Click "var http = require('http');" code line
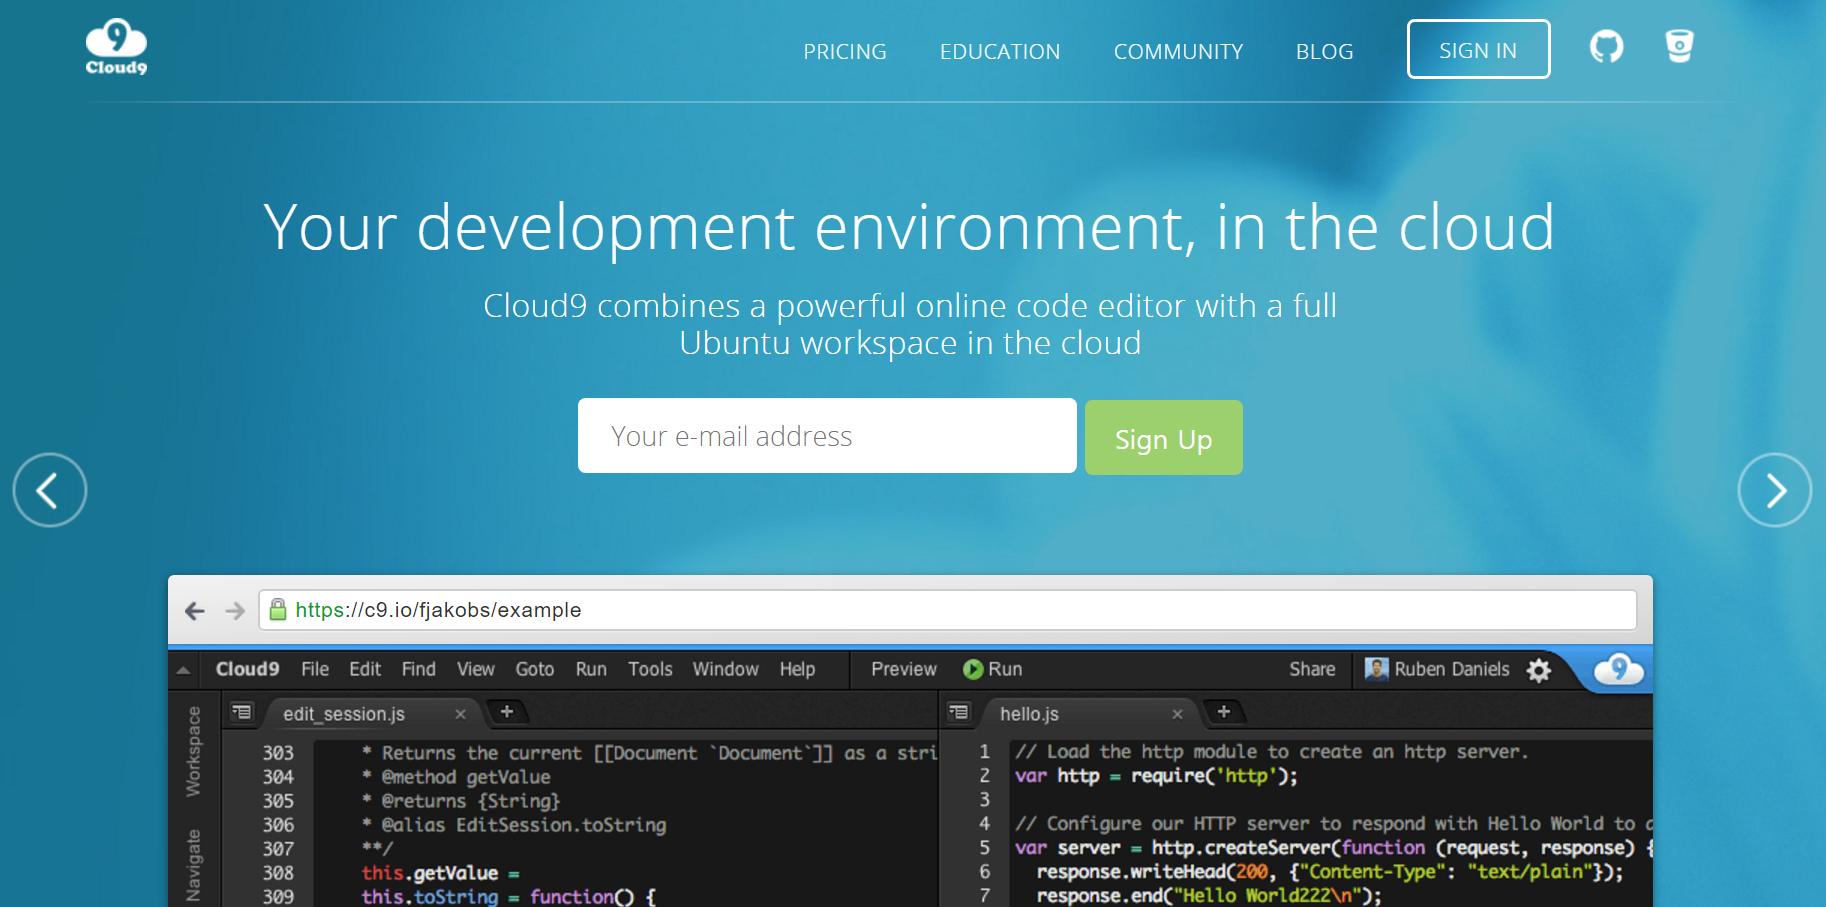 [x=1156, y=776]
